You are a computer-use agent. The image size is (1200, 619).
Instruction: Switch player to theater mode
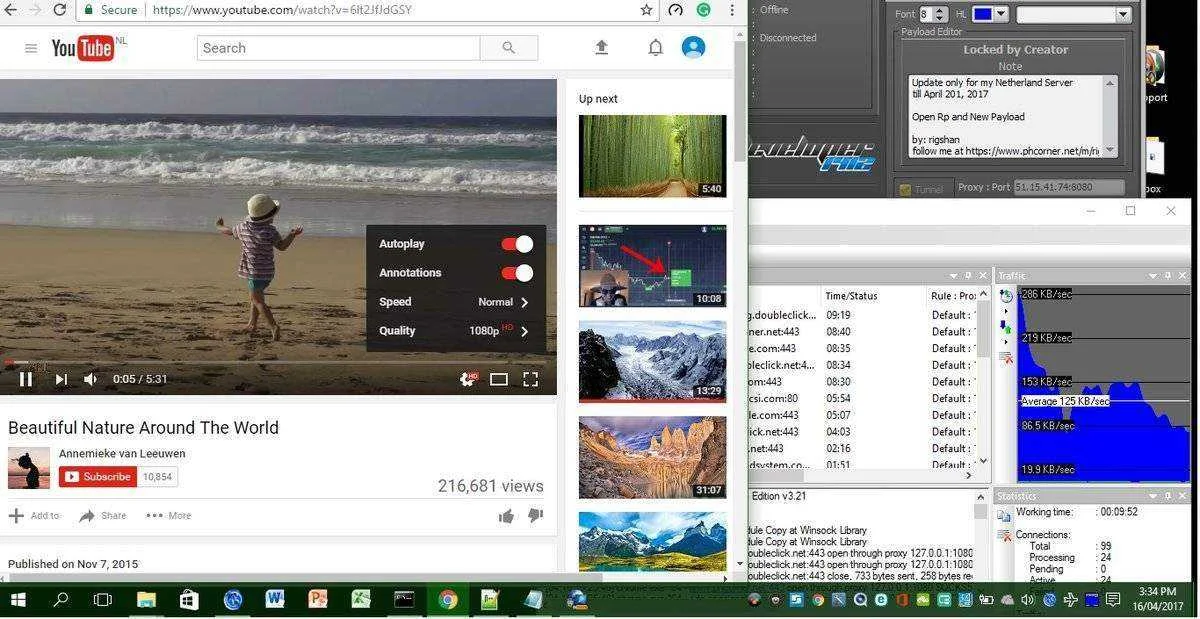498,379
